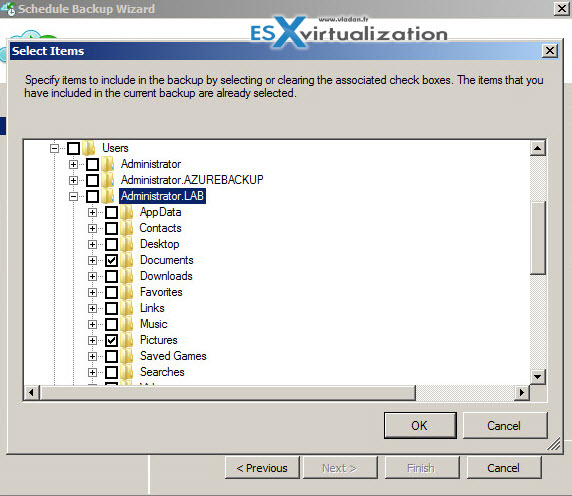572x496 pixels.
Task: Check the Administrator folder checkbox
Action: 92,164
